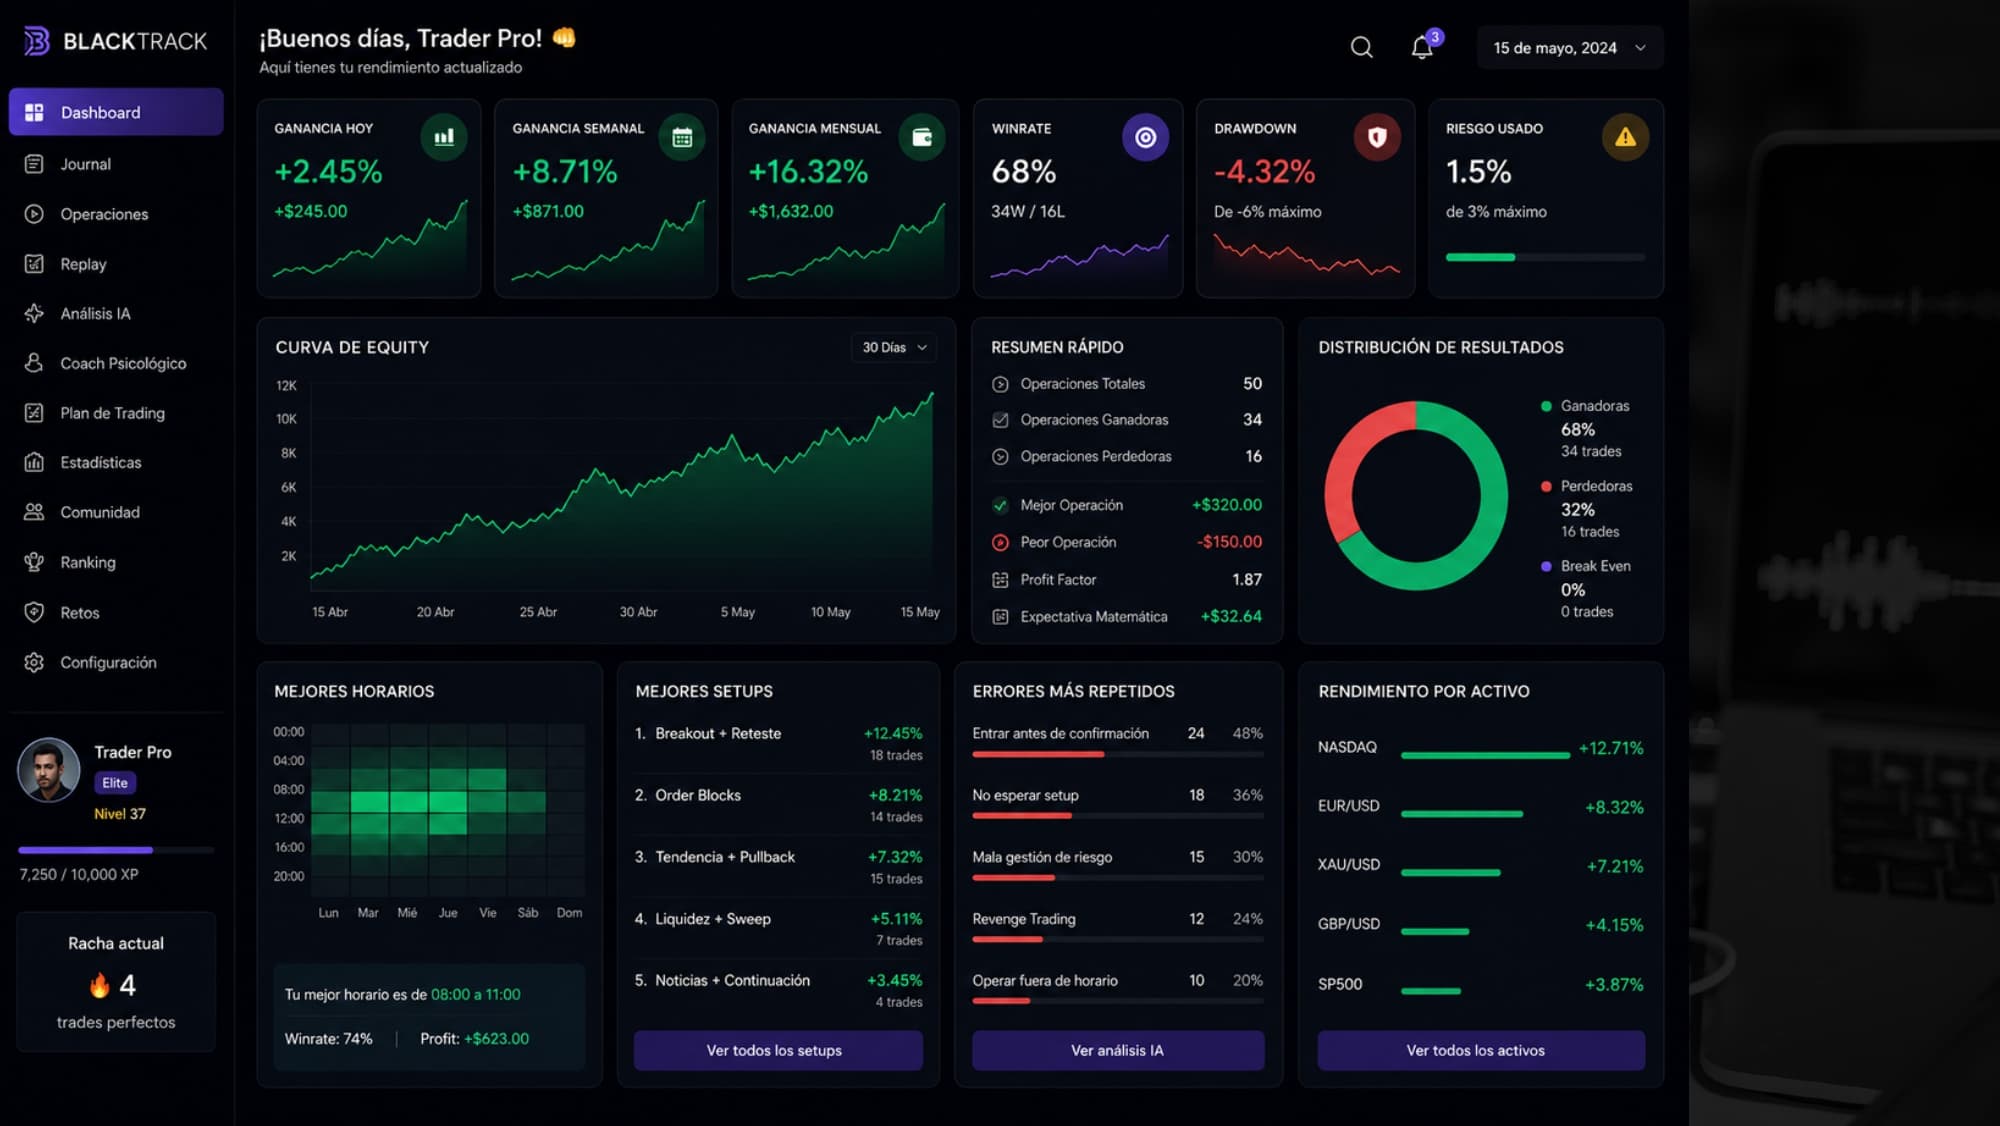Click the Trader Pro avatar photo
The width and height of the screenshot is (2000, 1126).
click(x=48, y=770)
